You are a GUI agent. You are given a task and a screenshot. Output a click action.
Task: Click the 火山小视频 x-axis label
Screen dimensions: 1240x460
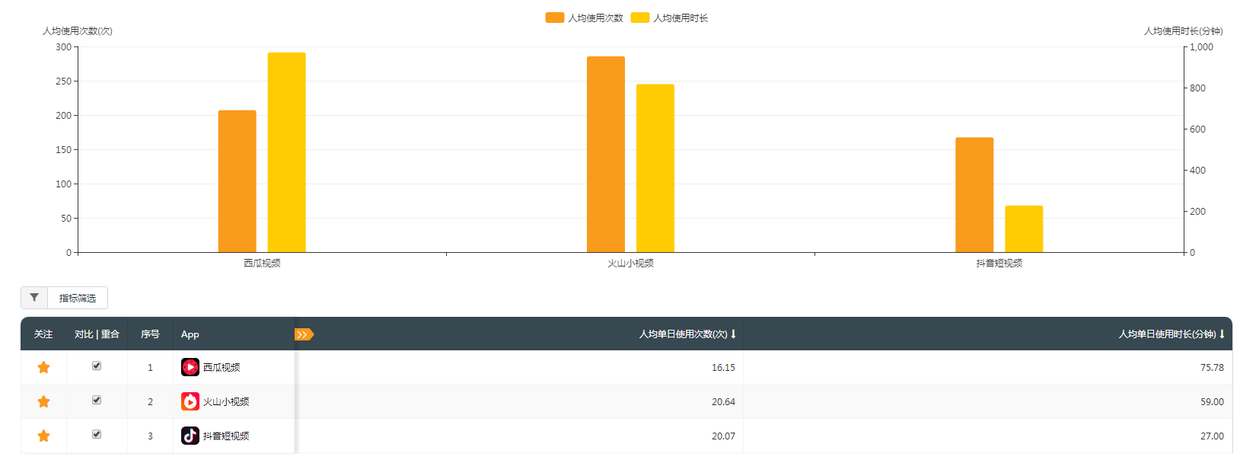(x=631, y=263)
